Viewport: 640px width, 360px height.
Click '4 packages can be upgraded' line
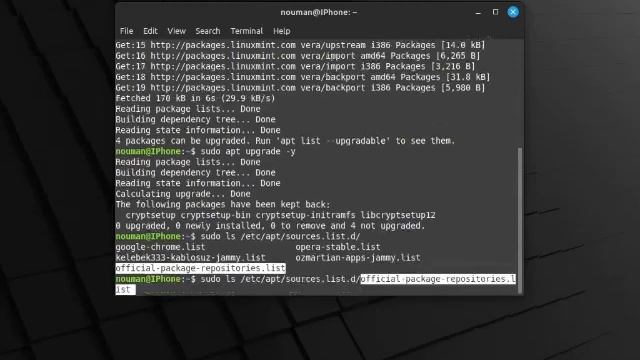coord(285,141)
